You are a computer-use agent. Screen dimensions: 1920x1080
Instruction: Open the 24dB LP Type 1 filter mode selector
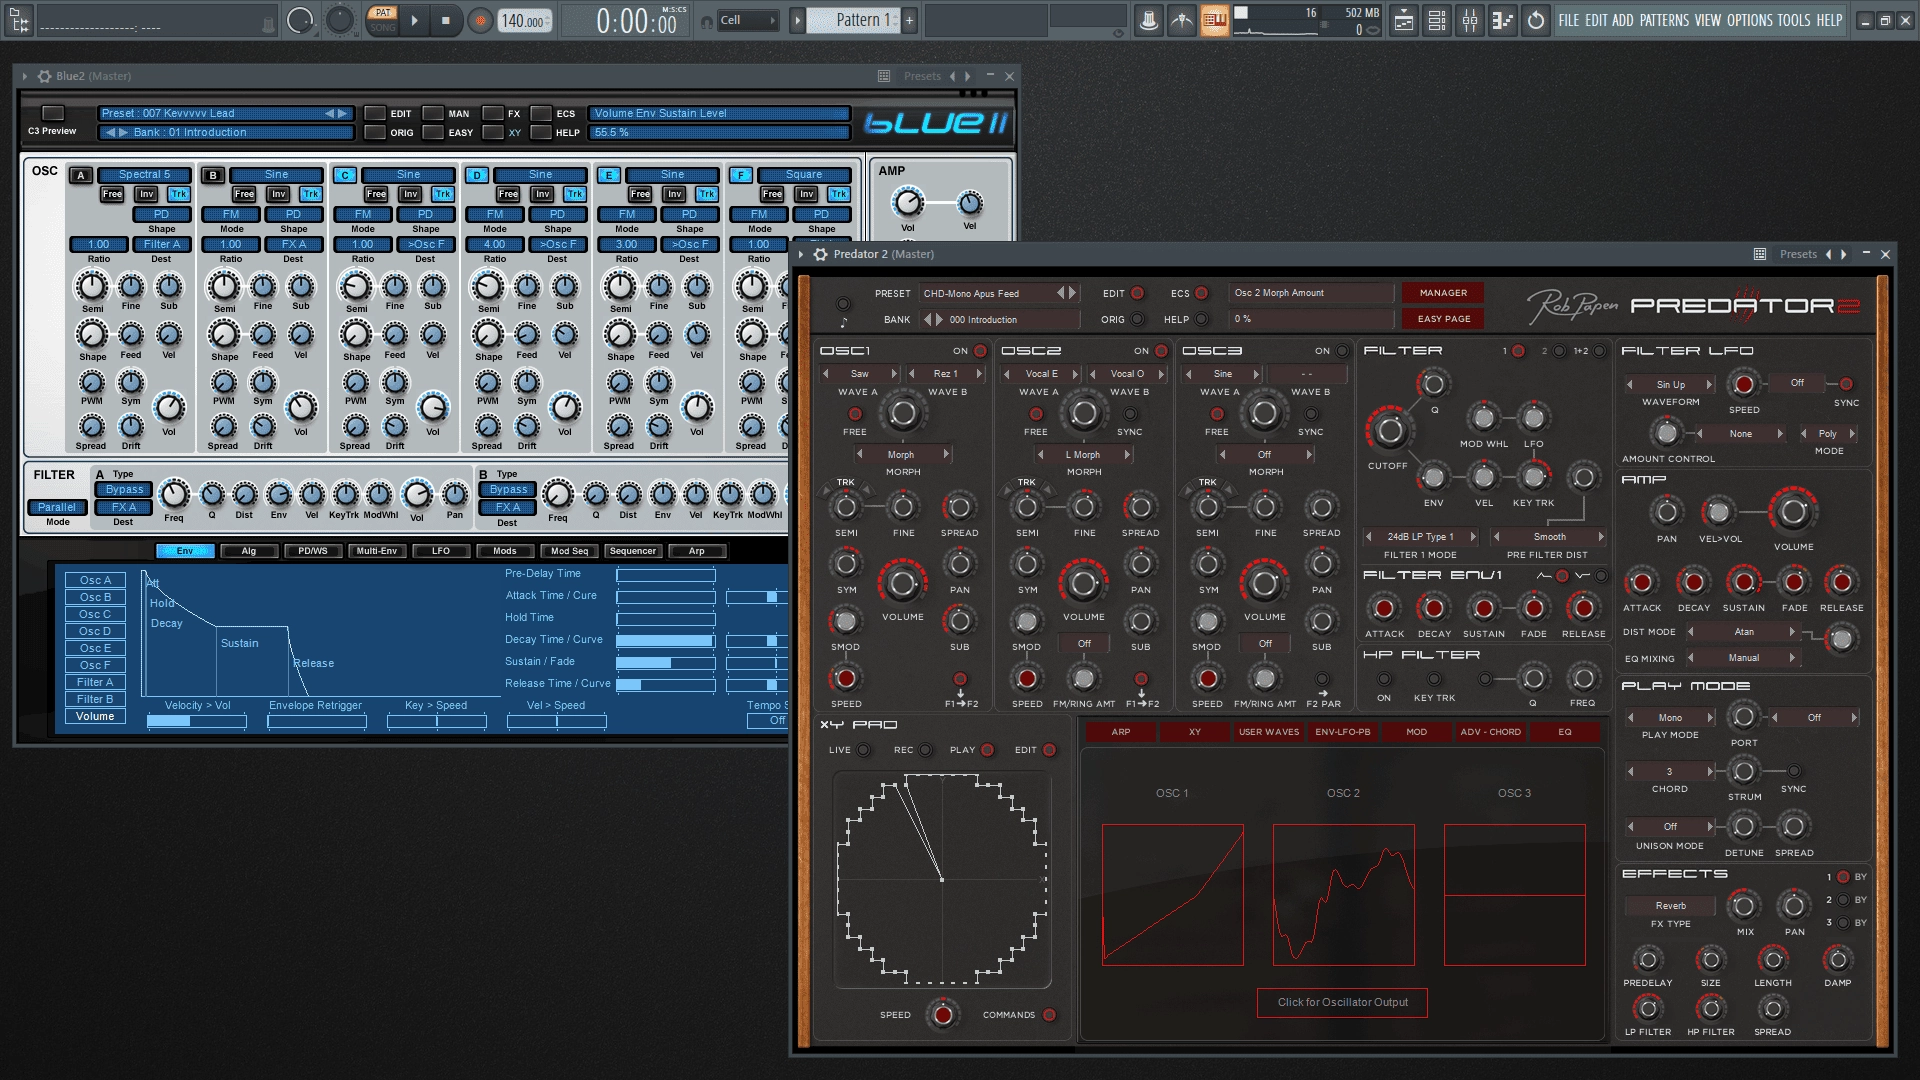tap(1420, 537)
